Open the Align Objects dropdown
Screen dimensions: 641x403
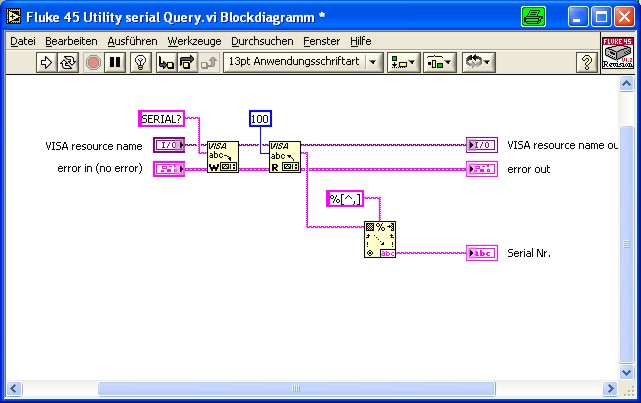[403, 63]
